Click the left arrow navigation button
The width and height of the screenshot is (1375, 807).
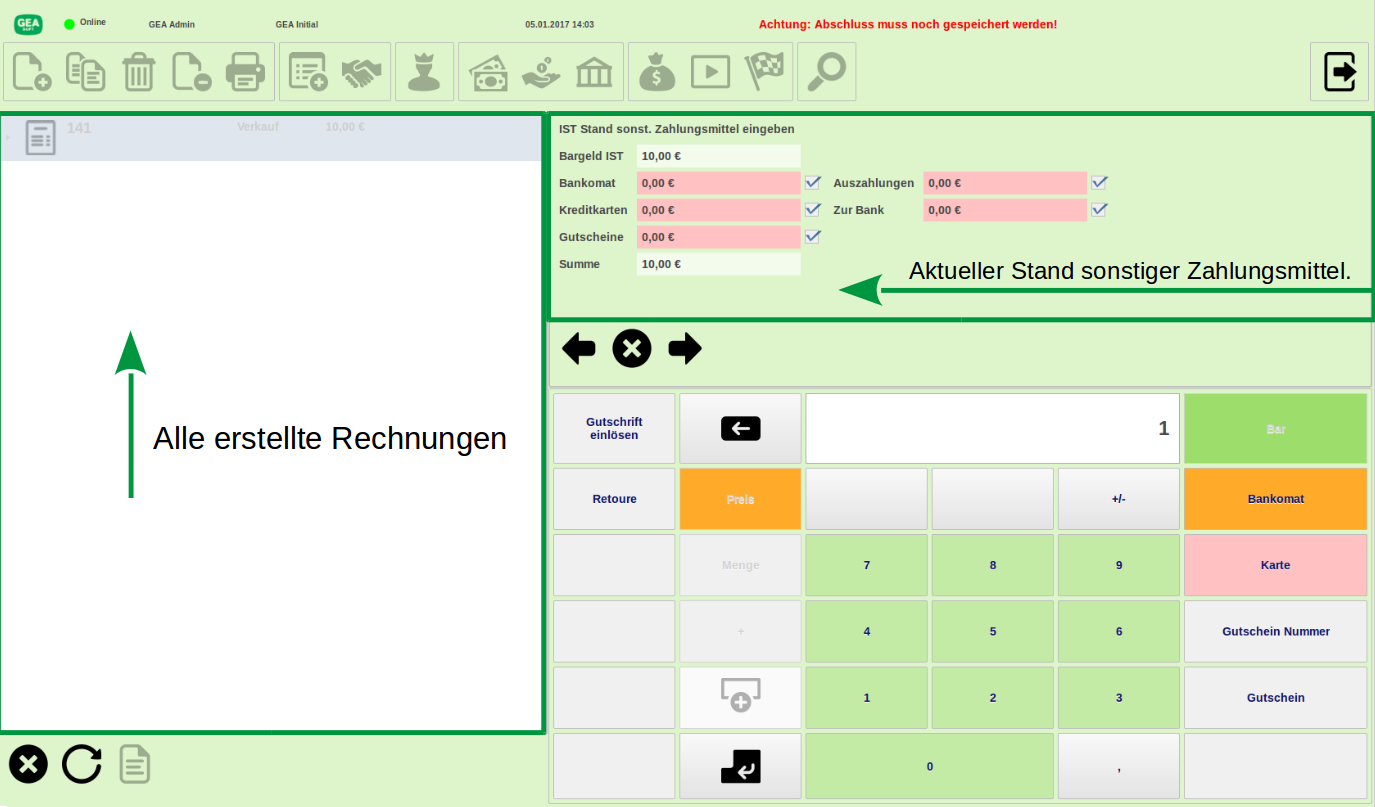(579, 348)
